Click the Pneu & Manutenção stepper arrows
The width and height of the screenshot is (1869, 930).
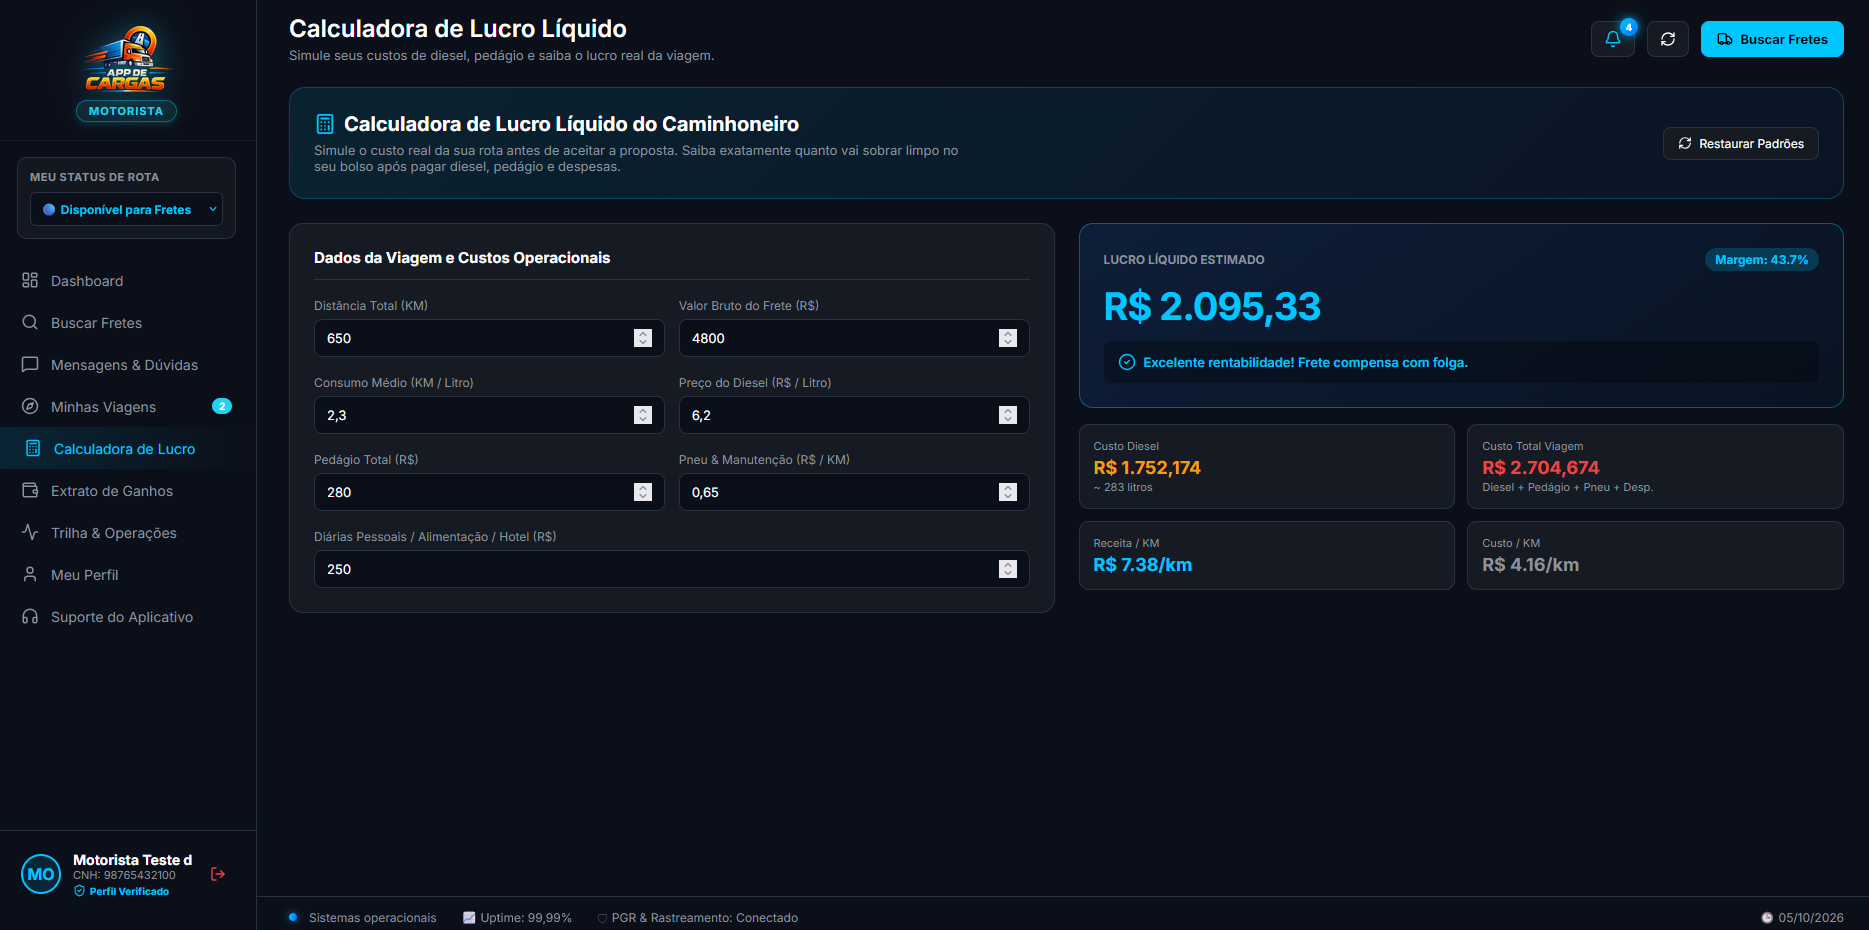[x=1008, y=492]
